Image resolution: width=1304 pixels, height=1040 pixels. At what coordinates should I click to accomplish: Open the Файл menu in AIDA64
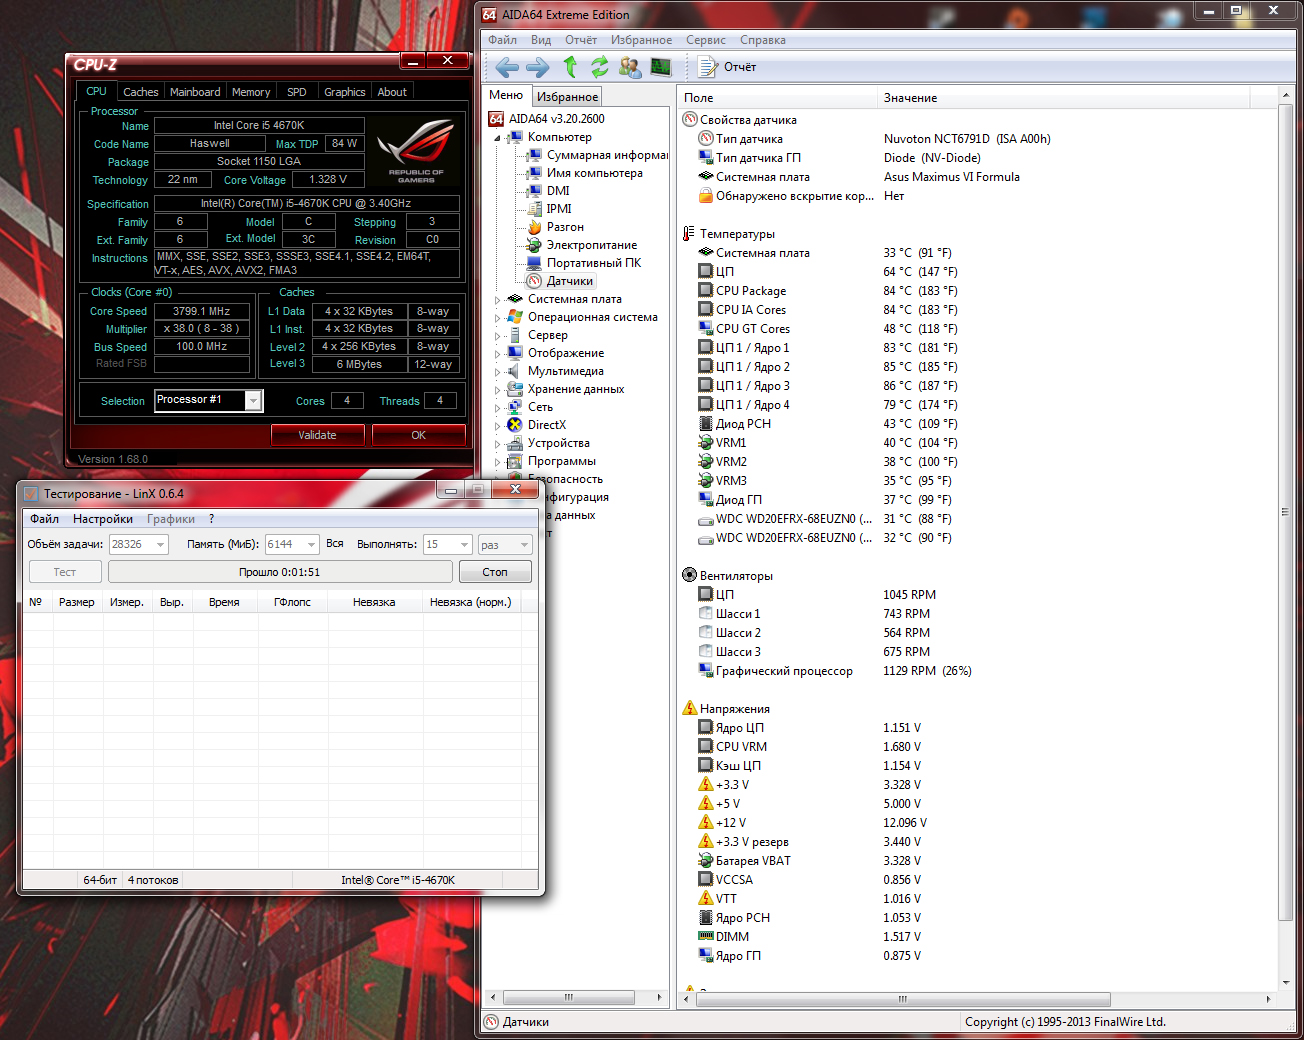(x=502, y=40)
